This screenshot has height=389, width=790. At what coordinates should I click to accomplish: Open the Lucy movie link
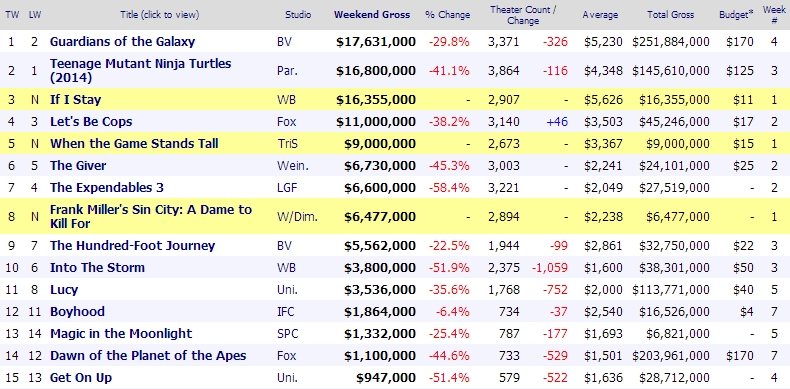tap(64, 290)
